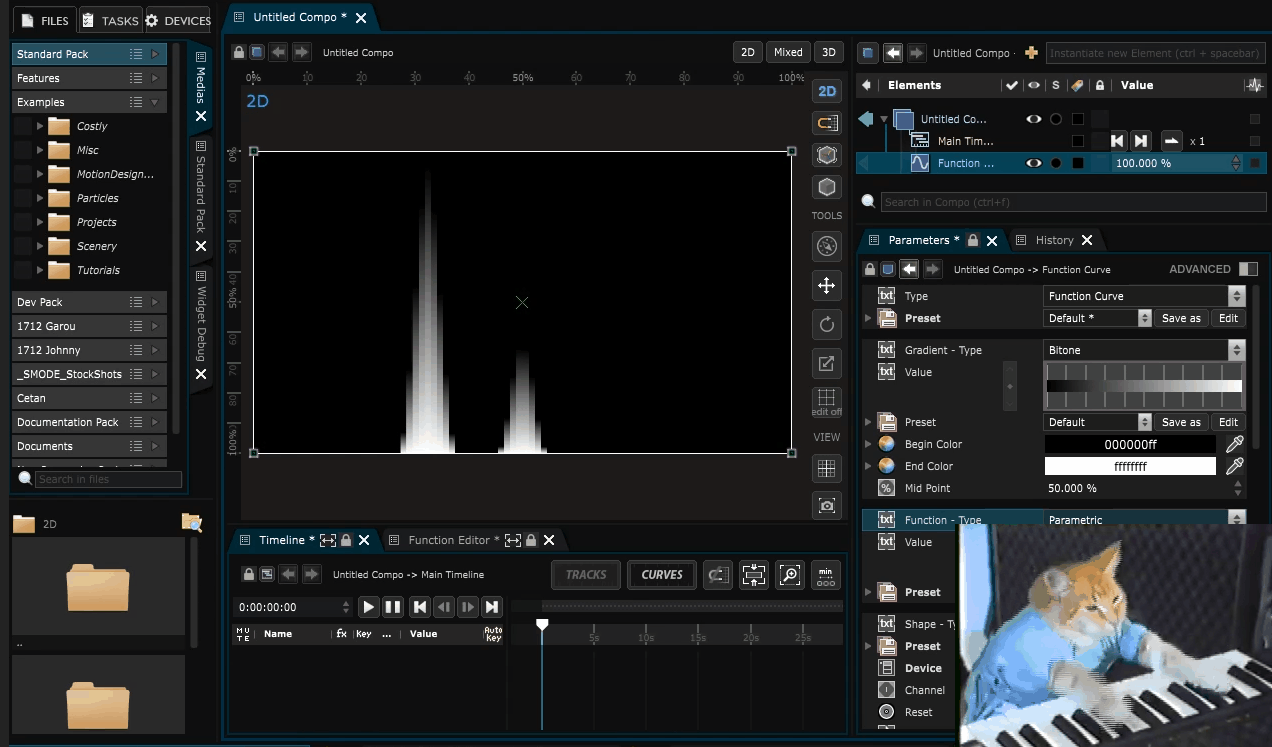Tick the checkbox beside the Costly folder

[x=23, y=126]
